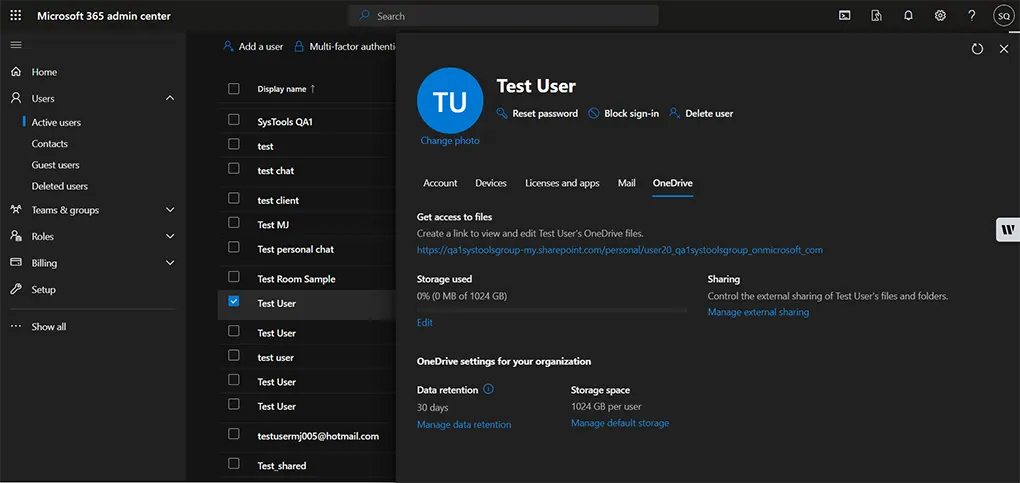This screenshot has height=483, width=1020.
Task: Click Setup wrench icon
Action: click(16, 289)
